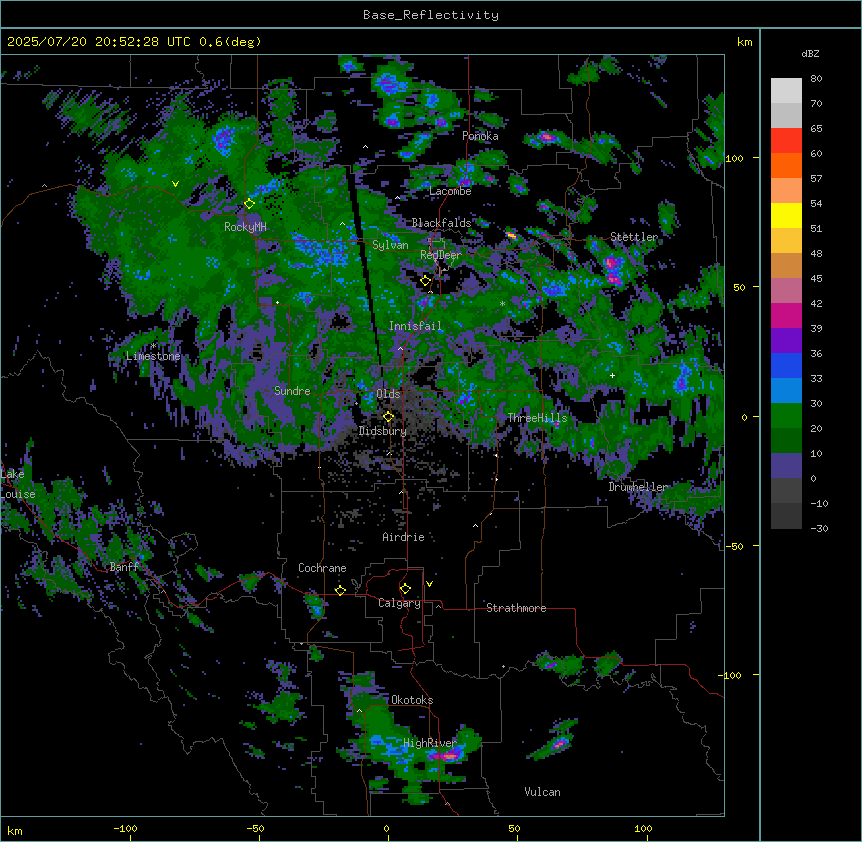862x842 pixels.
Task: Click the RedDeer city label
Action: point(441,255)
